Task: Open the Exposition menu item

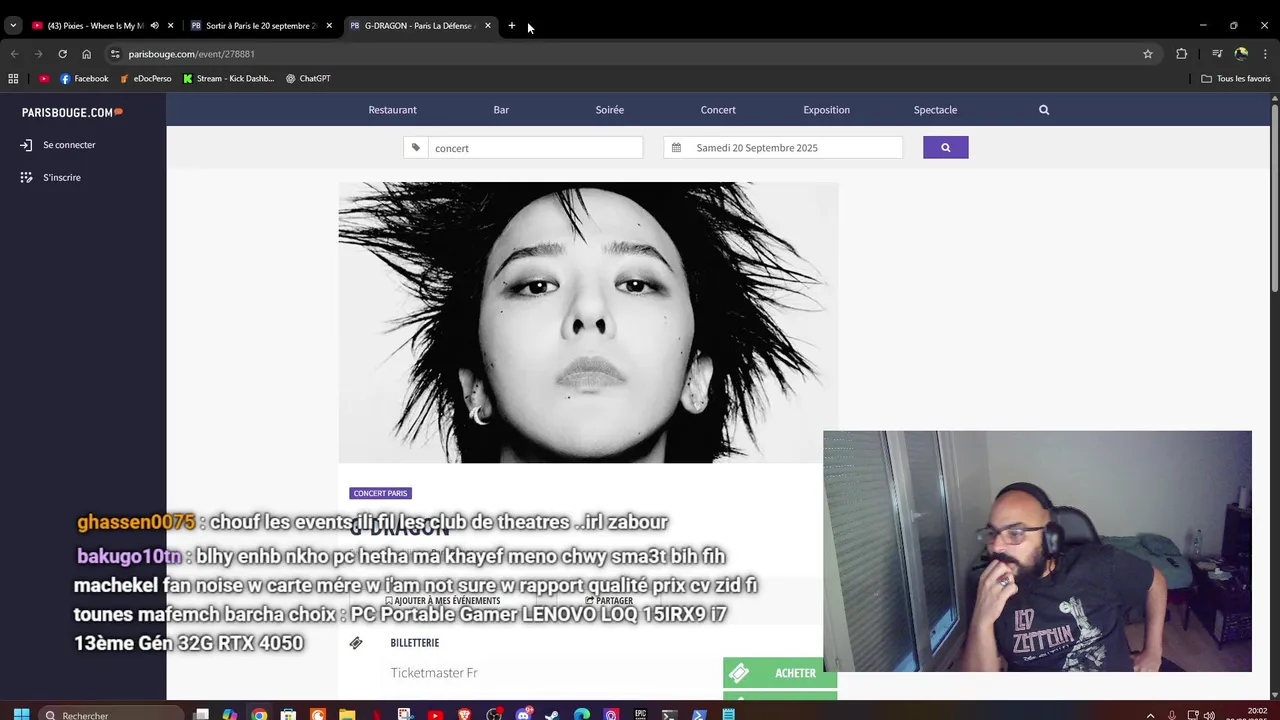Action: (826, 110)
